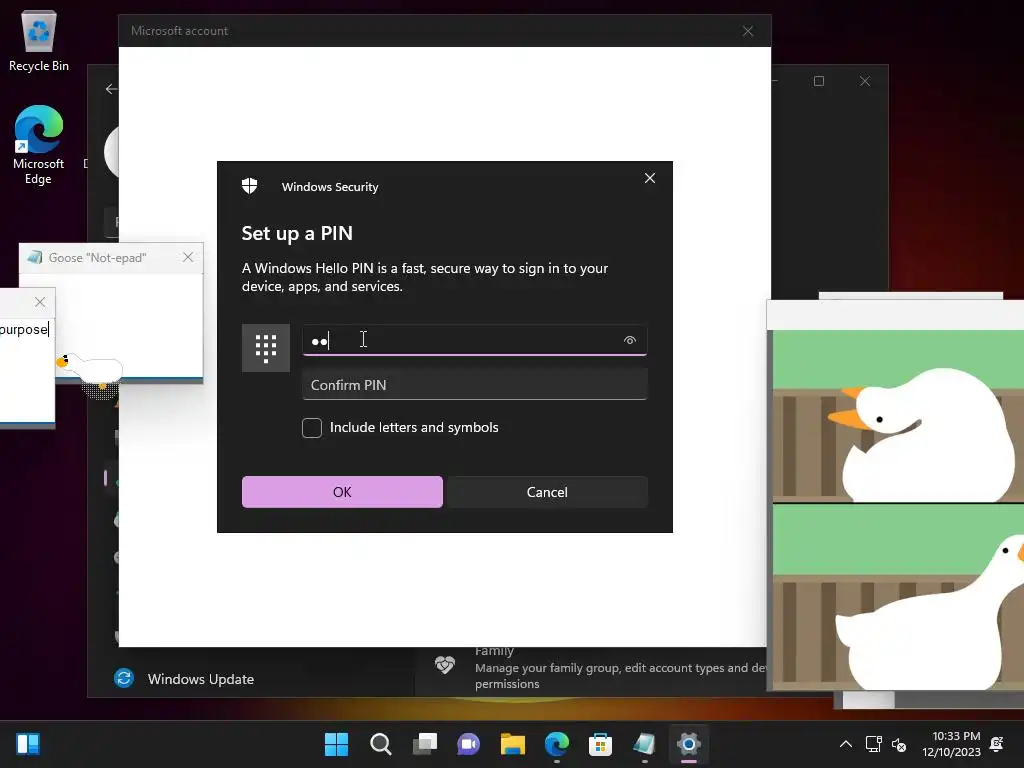Click the PIN keypad icon

(x=266, y=348)
